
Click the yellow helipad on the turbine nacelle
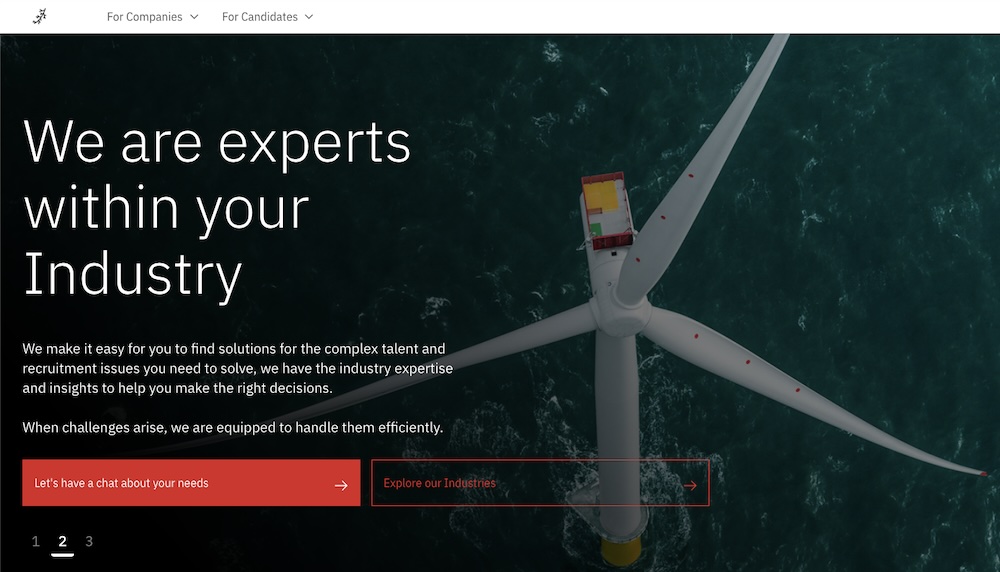pyautogui.click(x=601, y=196)
